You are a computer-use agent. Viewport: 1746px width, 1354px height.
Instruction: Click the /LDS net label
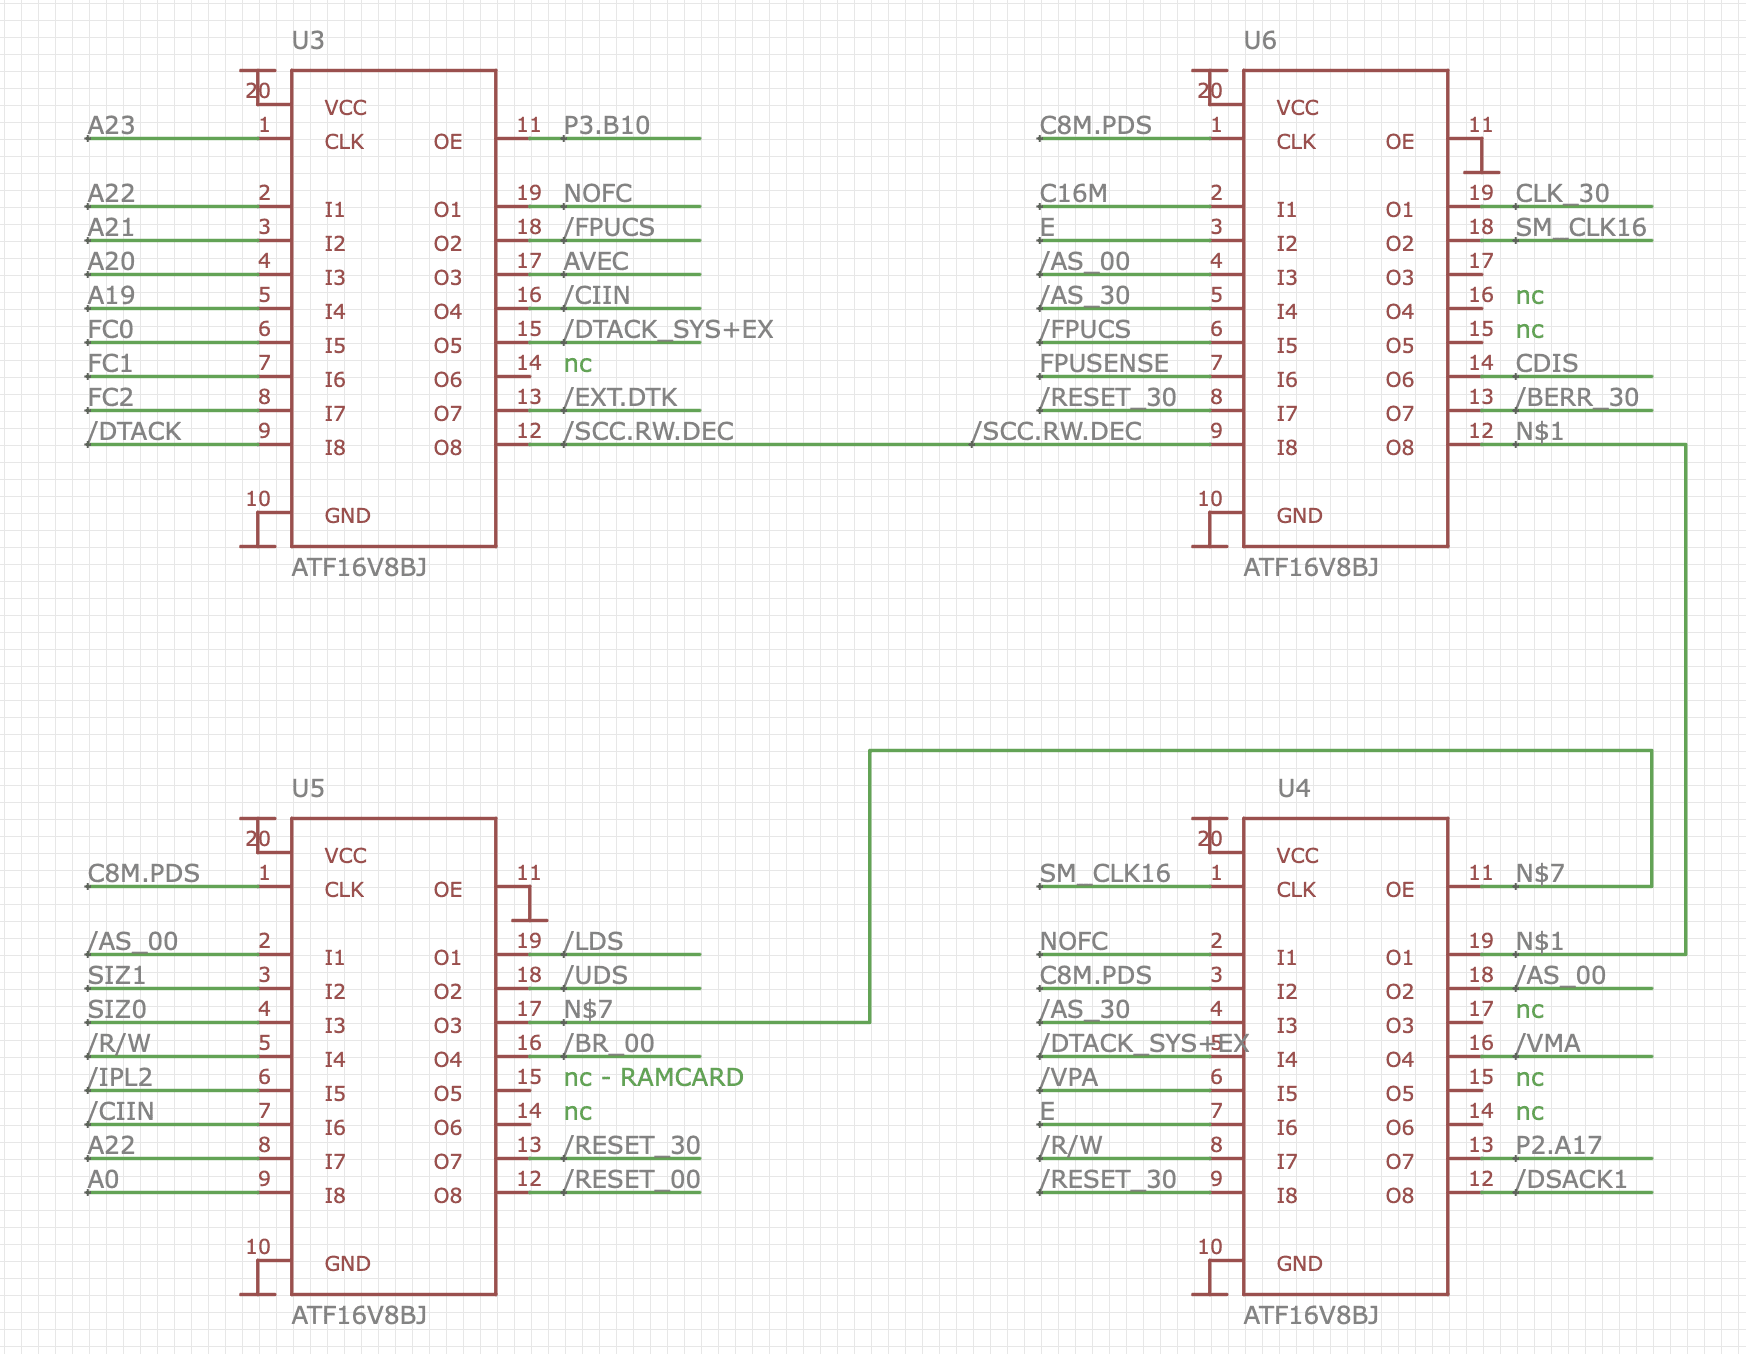[x=593, y=941]
